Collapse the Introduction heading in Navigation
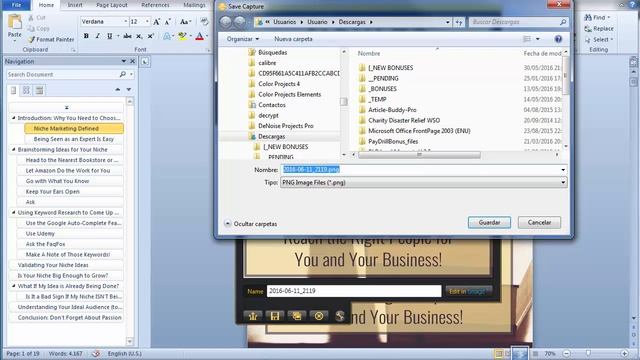Viewport: 640px width, 360px height. pyautogui.click(x=13, y=118)
